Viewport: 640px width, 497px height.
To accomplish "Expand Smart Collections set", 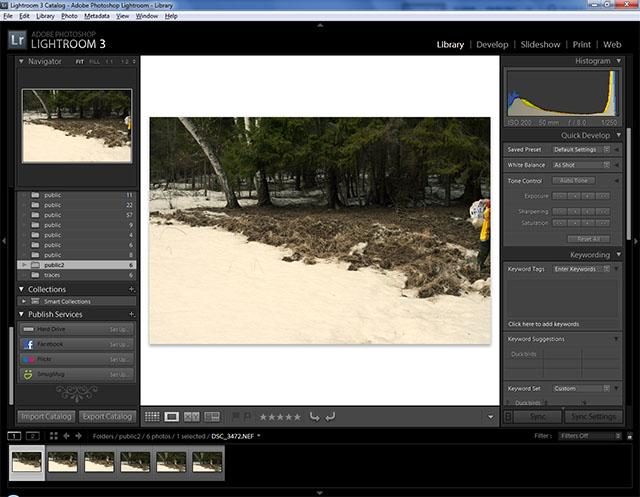I will (x=24, y=301).
